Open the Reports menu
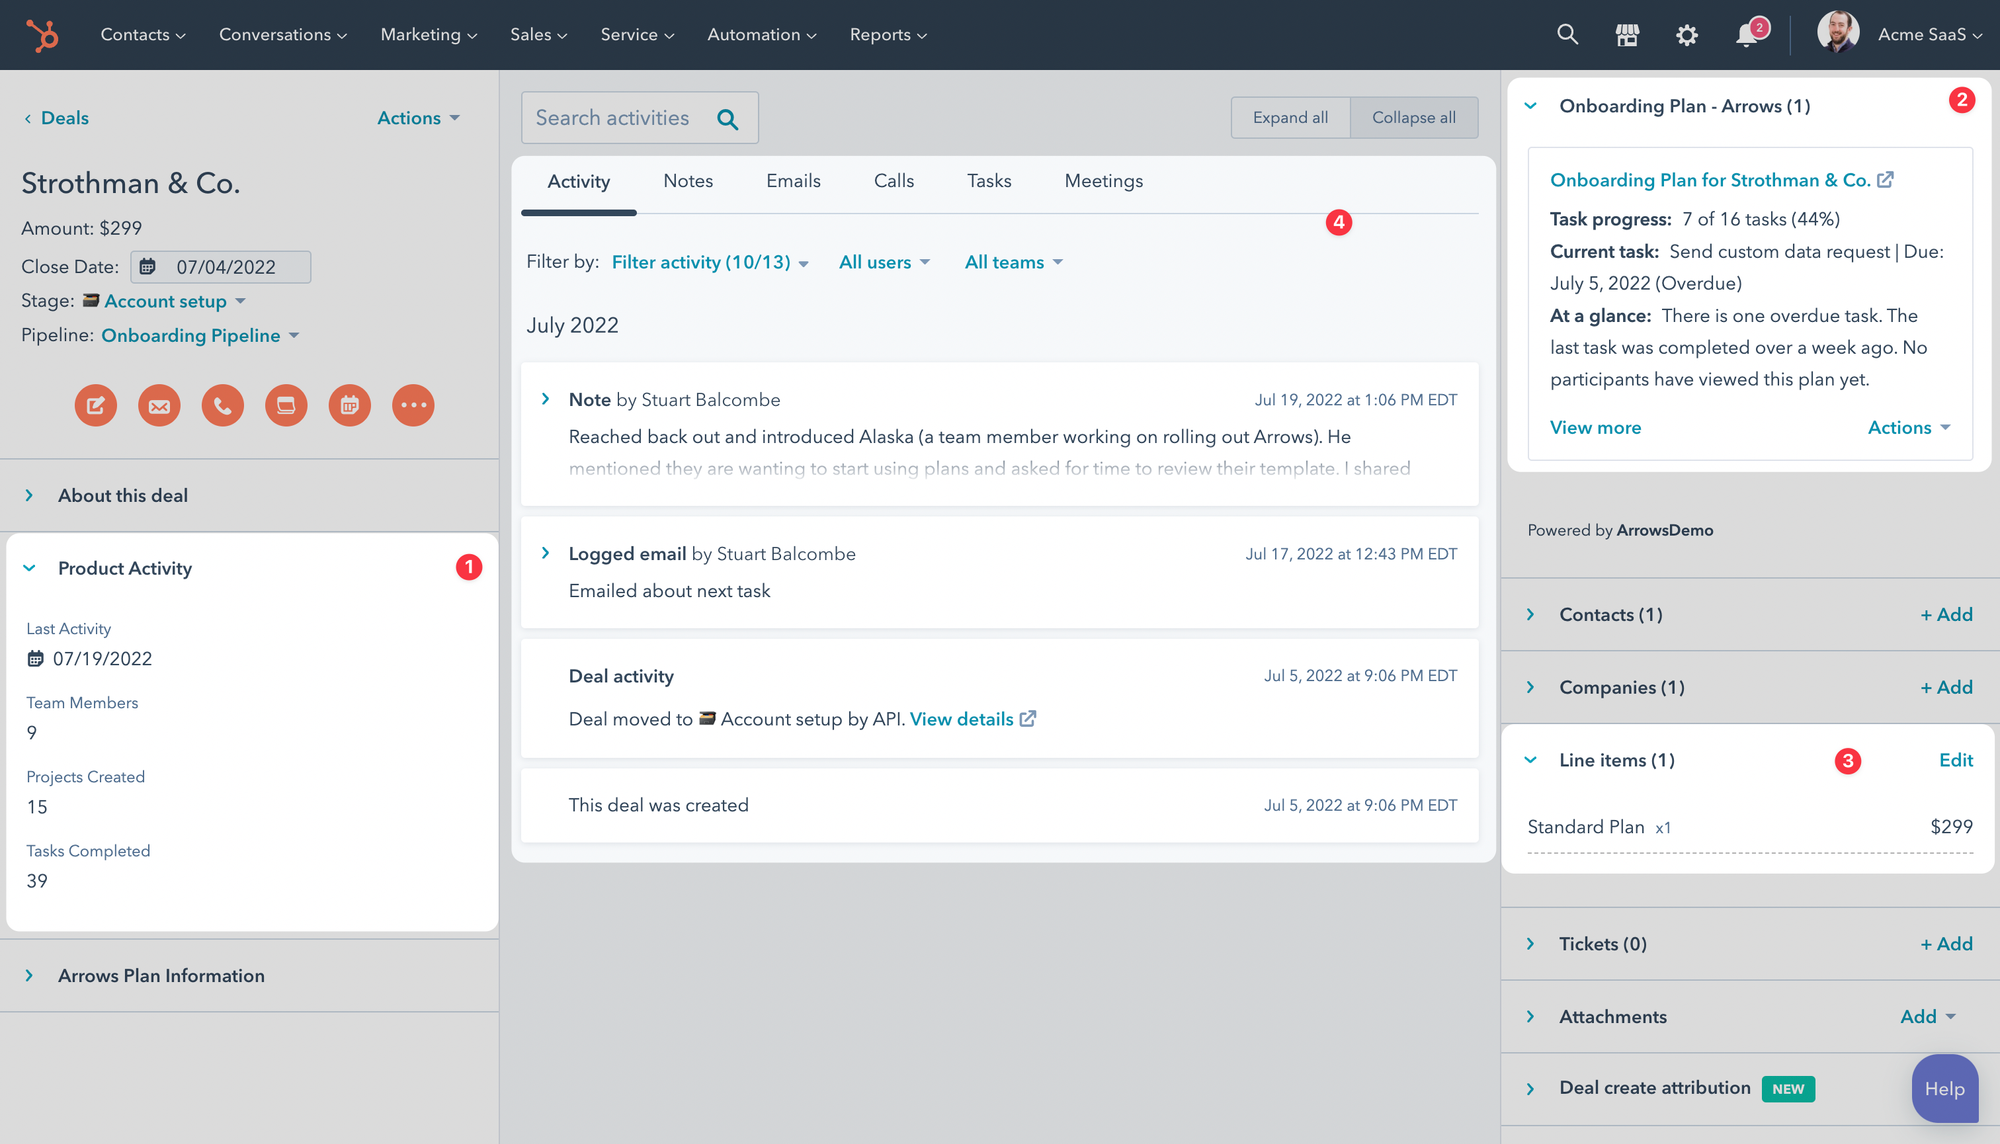 click(x=887, y=34)
